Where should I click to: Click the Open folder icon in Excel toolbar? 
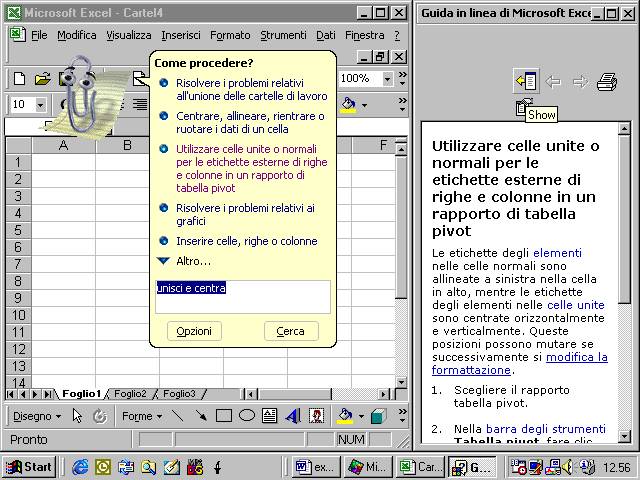tap(42, 78)
